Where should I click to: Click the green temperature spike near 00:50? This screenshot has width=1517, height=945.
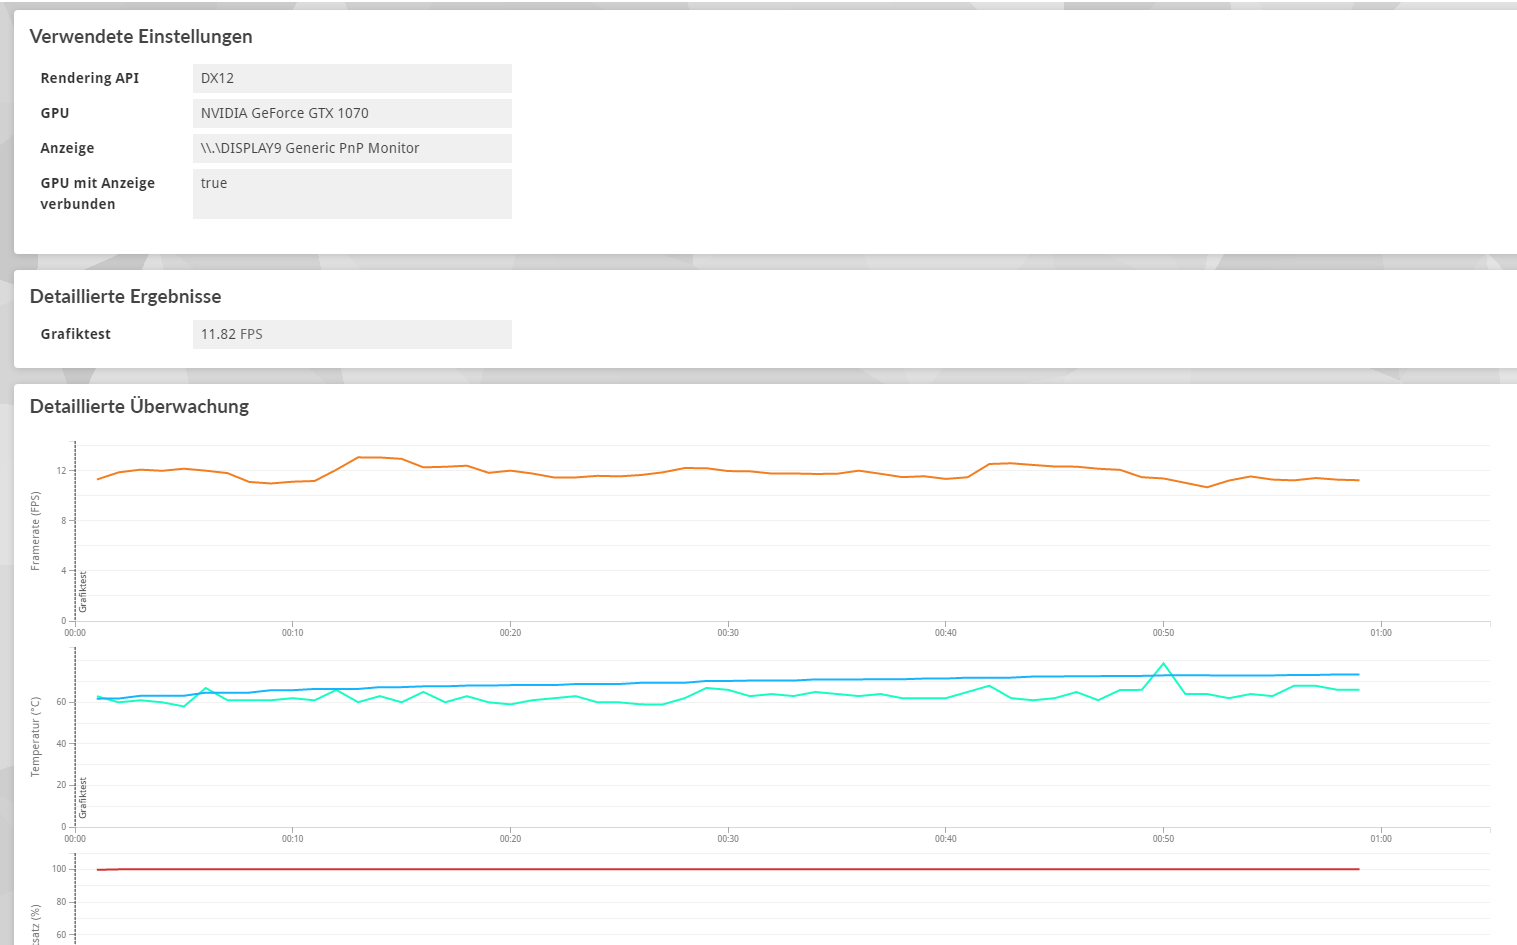pos(1163,664)
